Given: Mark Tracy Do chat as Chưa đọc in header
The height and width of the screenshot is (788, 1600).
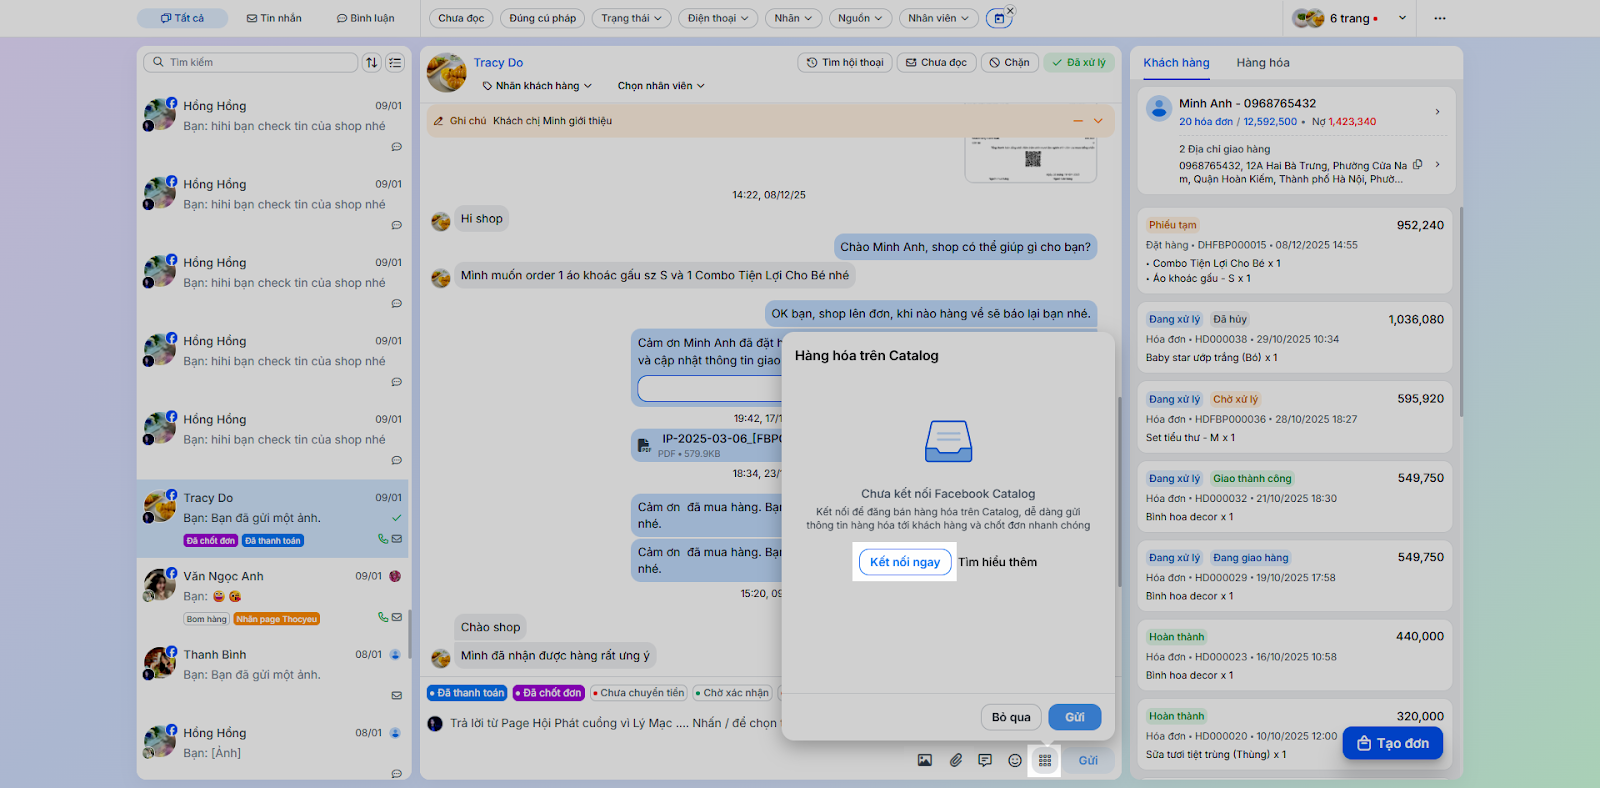Looking at the screenshot, I should click(x=936, y=62).
